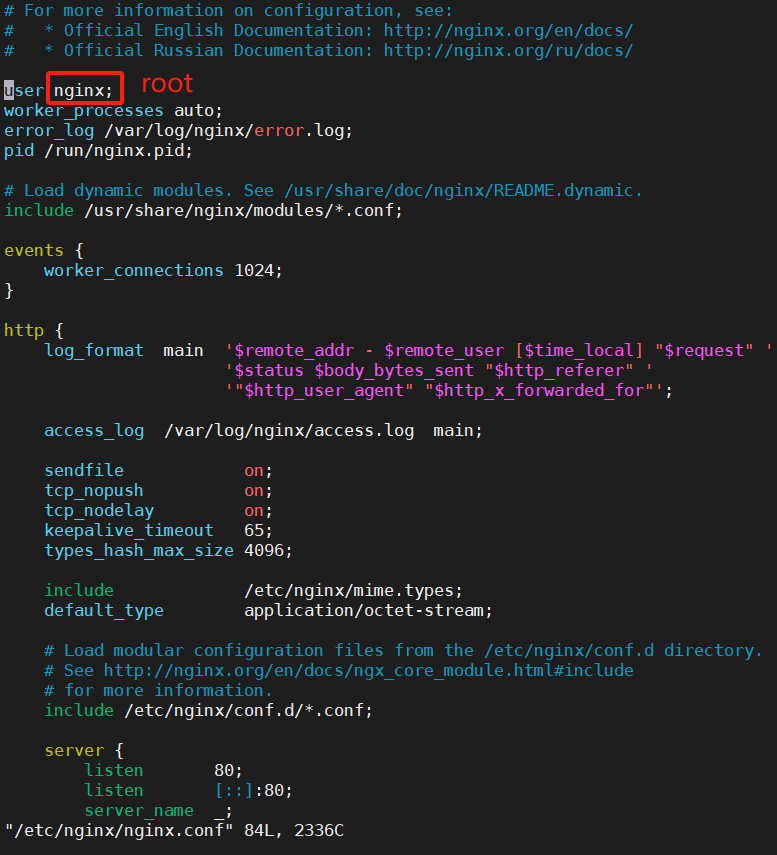Click the 'on;' value of tcp_nopush
This screenshot has width=777, height=855.
pyautogui.click(x=258, y=491)
